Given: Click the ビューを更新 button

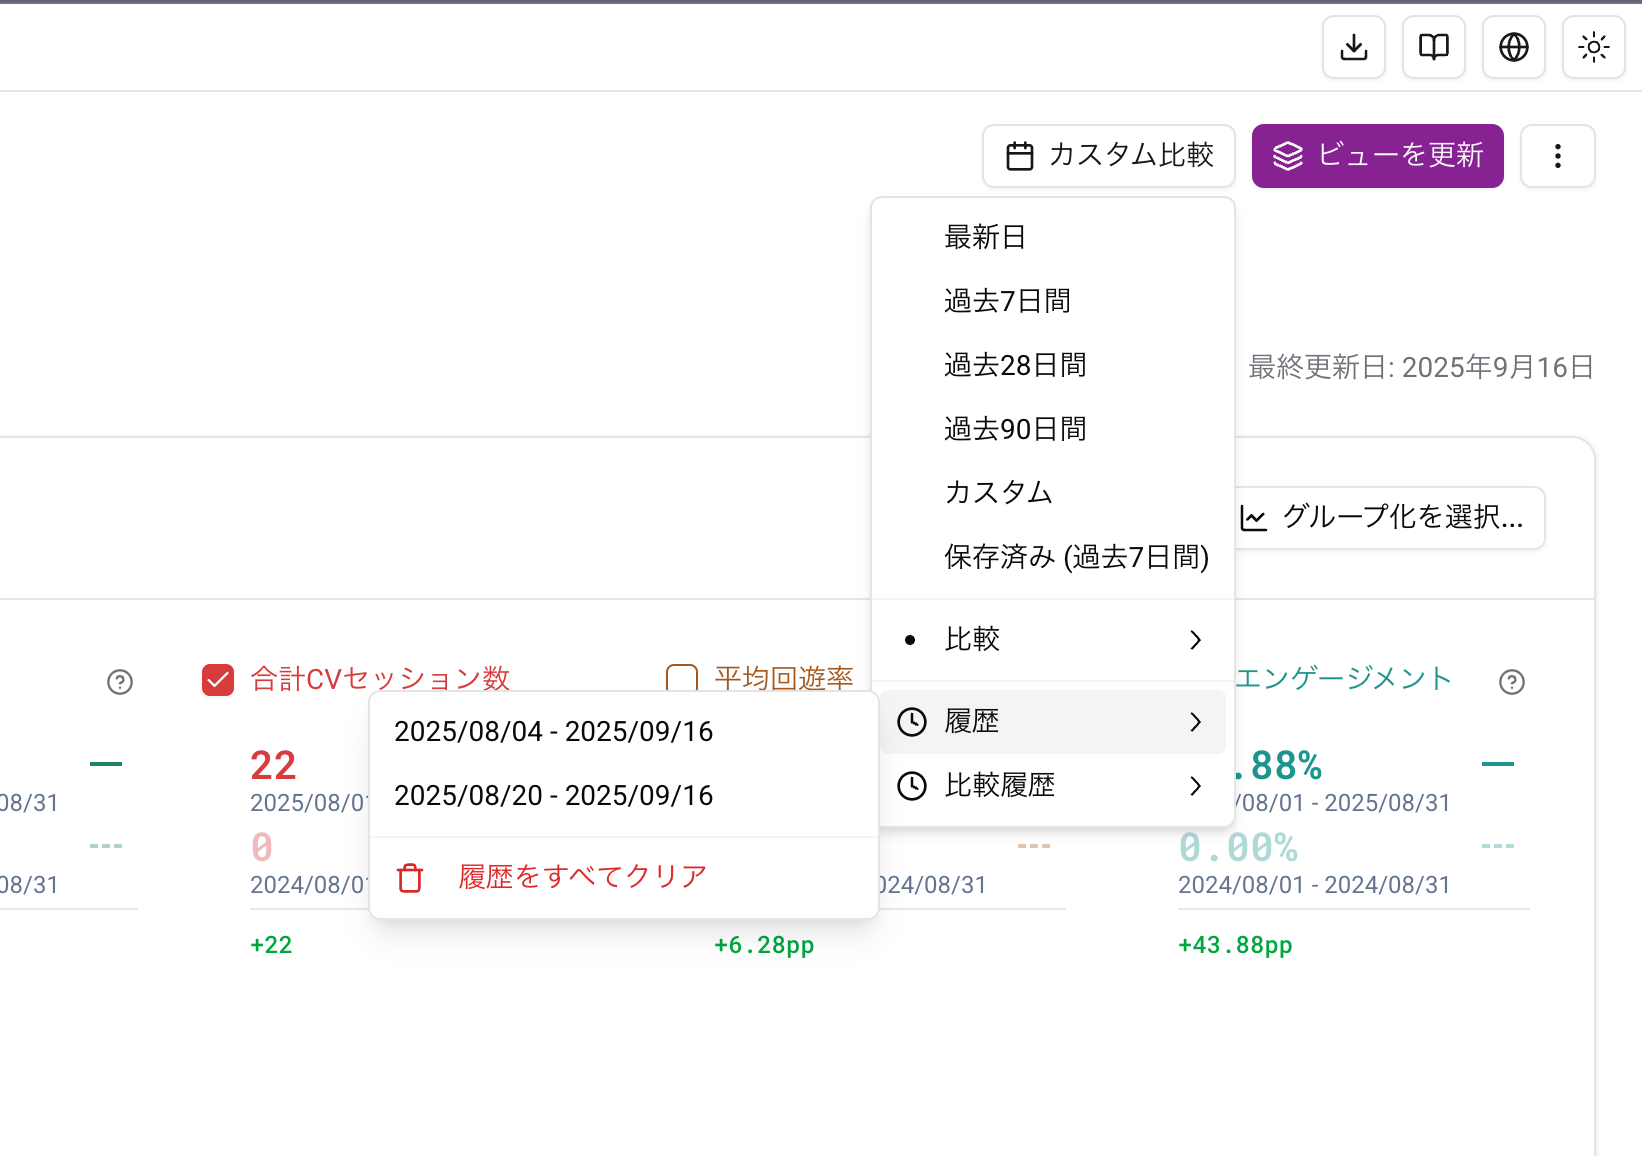Looking at the screenshot, I should click(1377, 156).
